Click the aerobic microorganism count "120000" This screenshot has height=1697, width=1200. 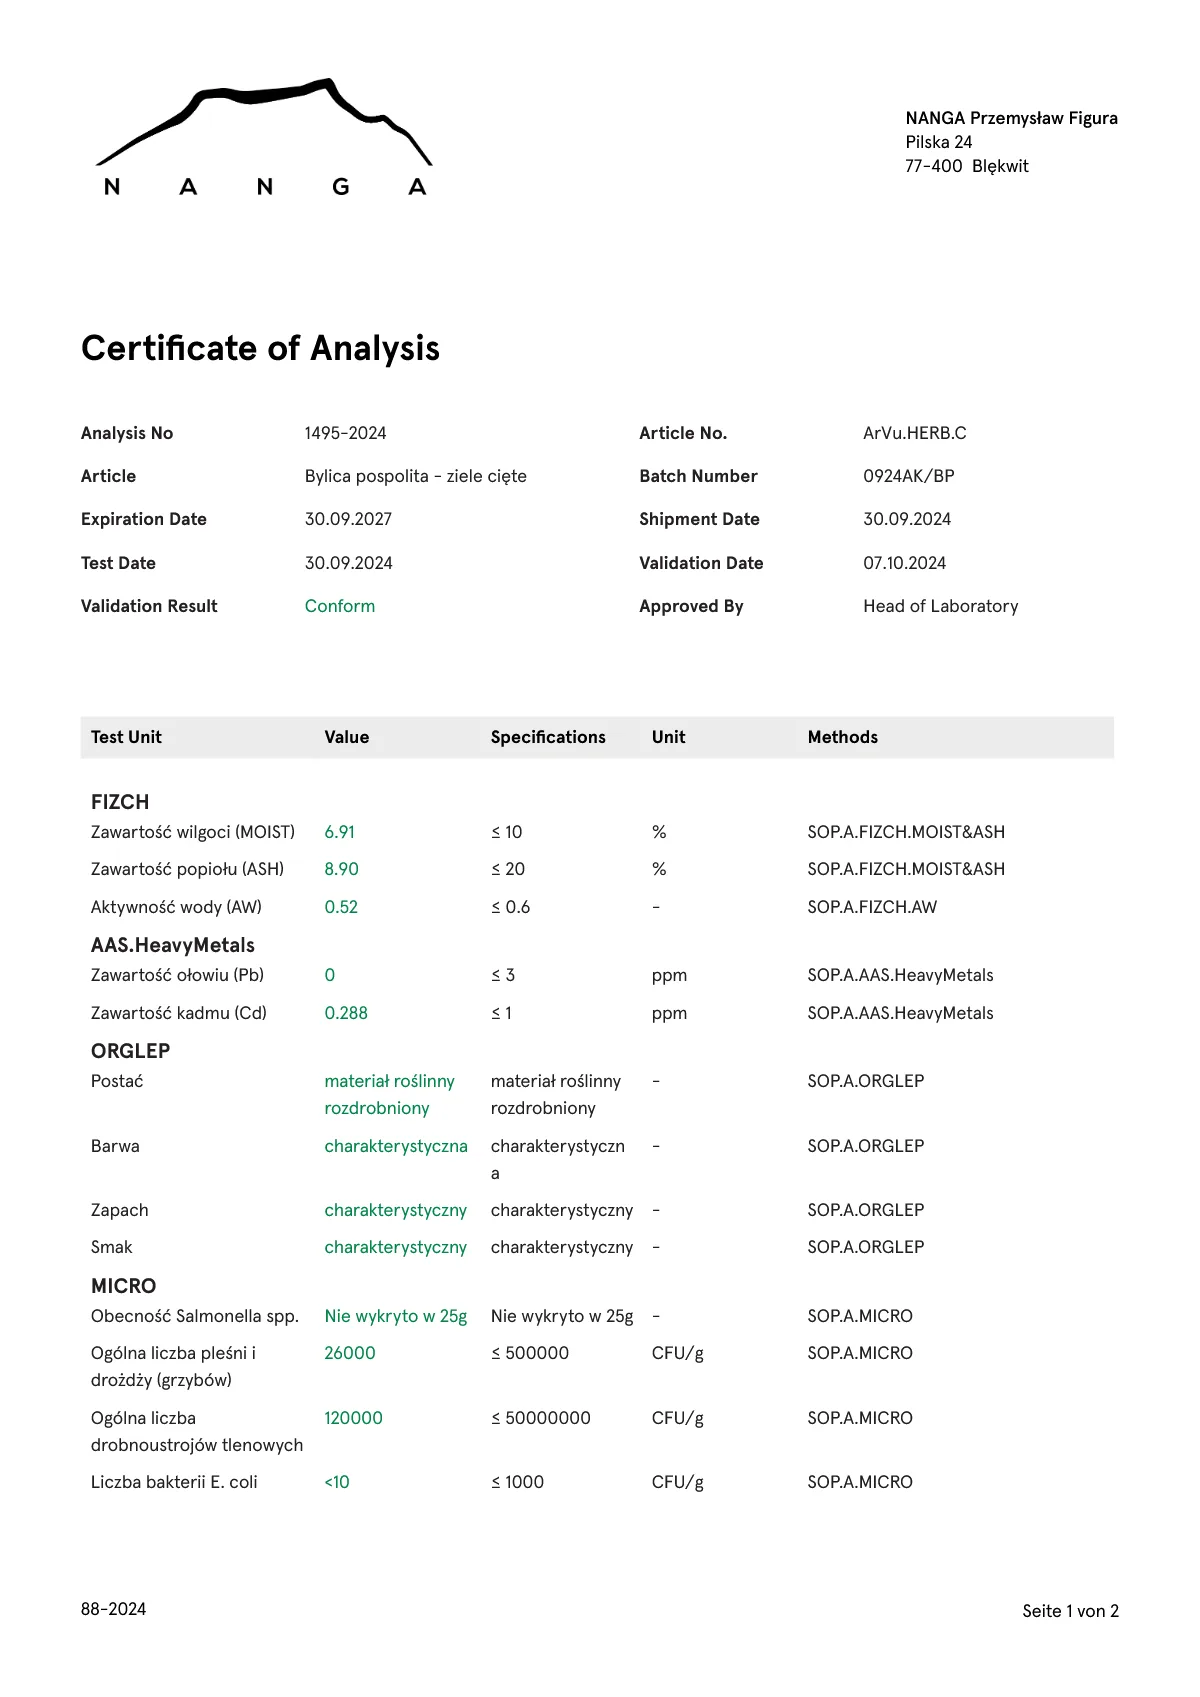coord(353,1418)
